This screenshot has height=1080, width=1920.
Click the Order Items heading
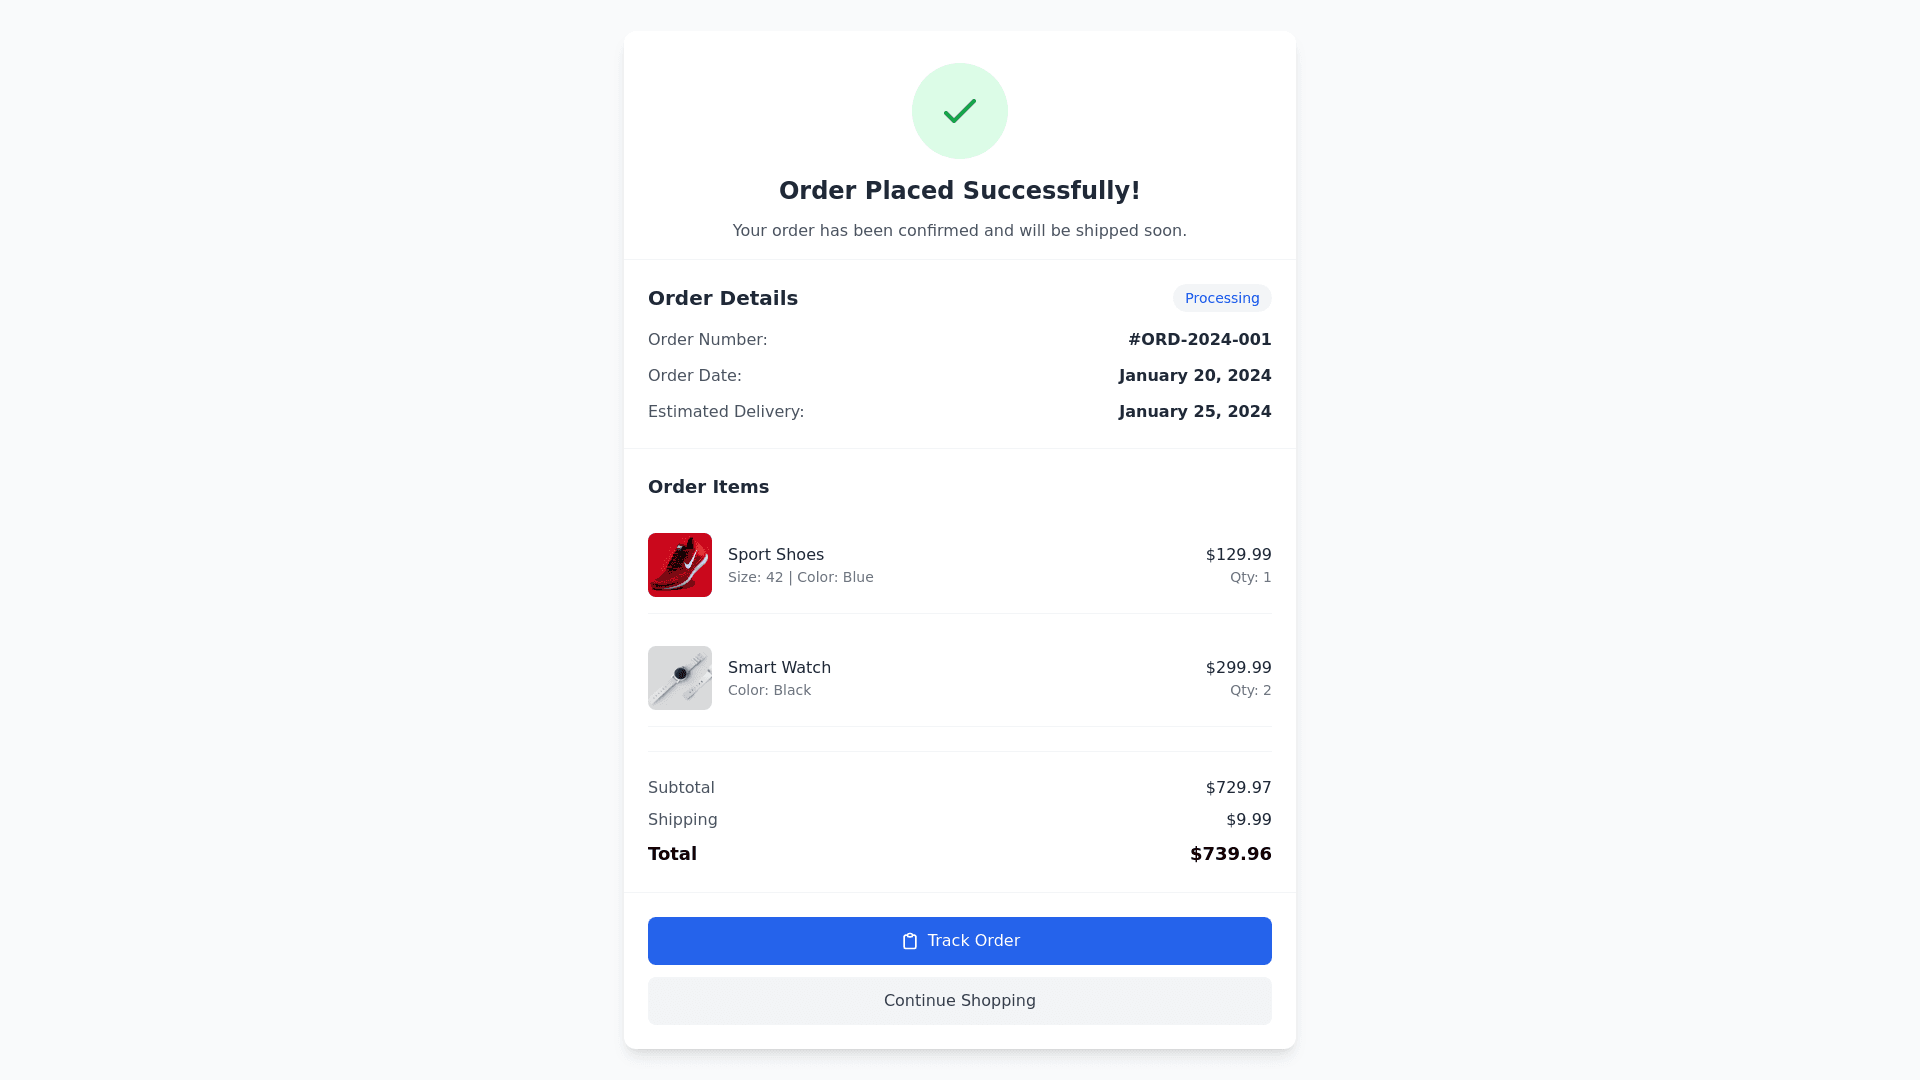pos(708,487)
